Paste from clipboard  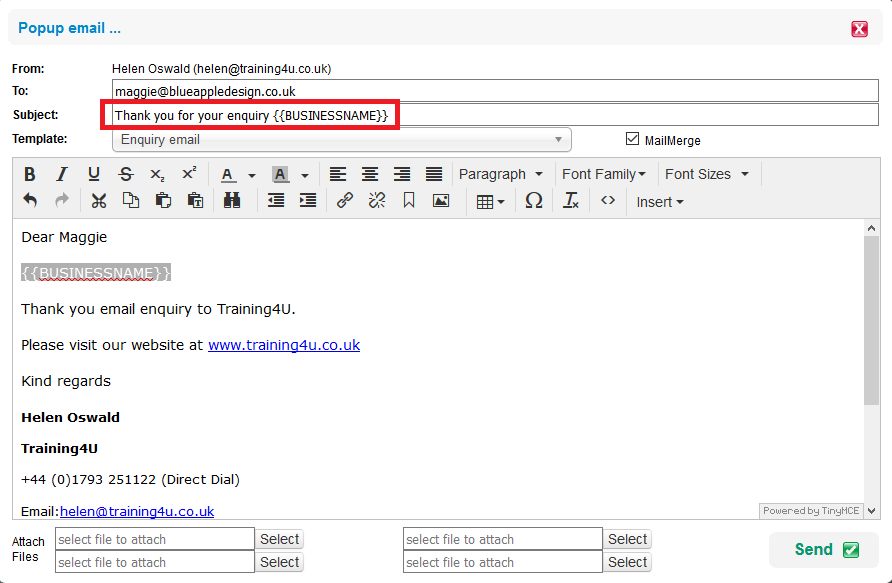point(163,201)
